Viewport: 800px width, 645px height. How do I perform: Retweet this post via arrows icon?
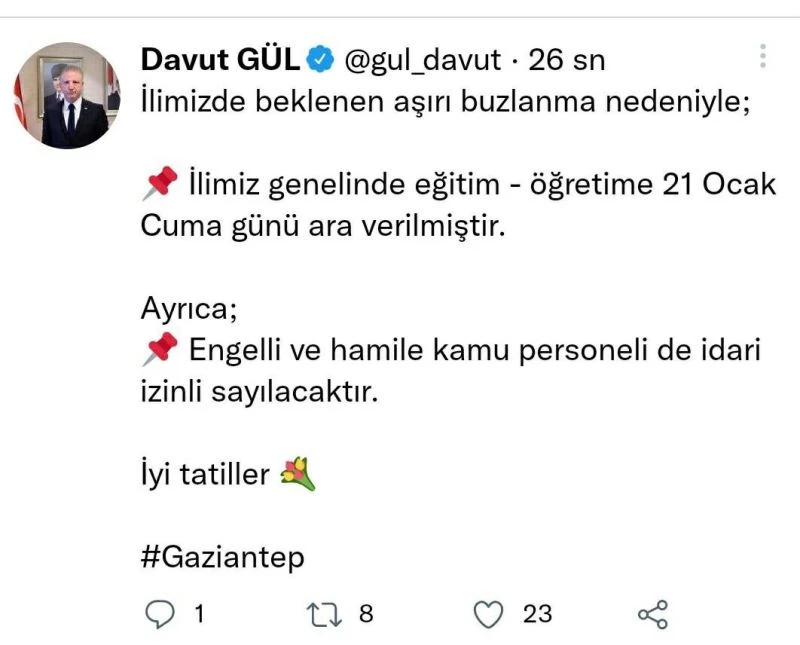tap(324, 614)
